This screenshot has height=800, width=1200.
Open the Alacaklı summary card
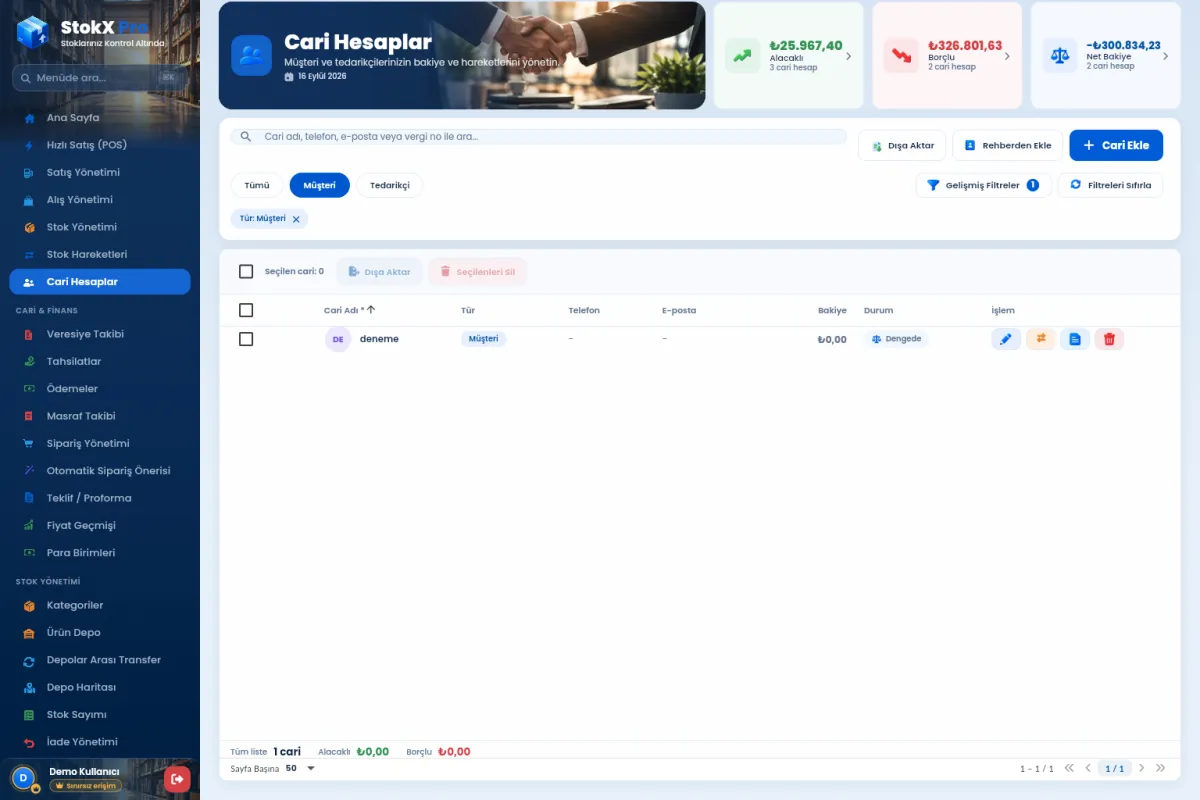(x=789, y=56)
